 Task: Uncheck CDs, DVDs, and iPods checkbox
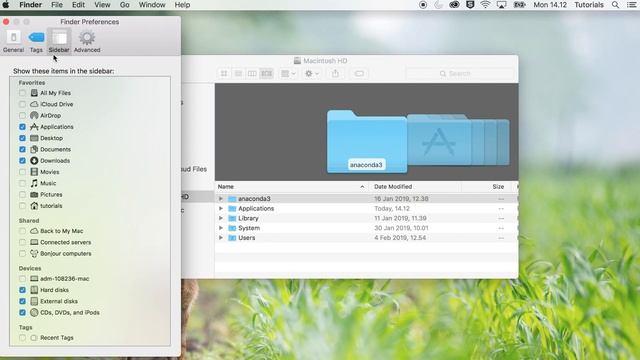pos(22,313)
